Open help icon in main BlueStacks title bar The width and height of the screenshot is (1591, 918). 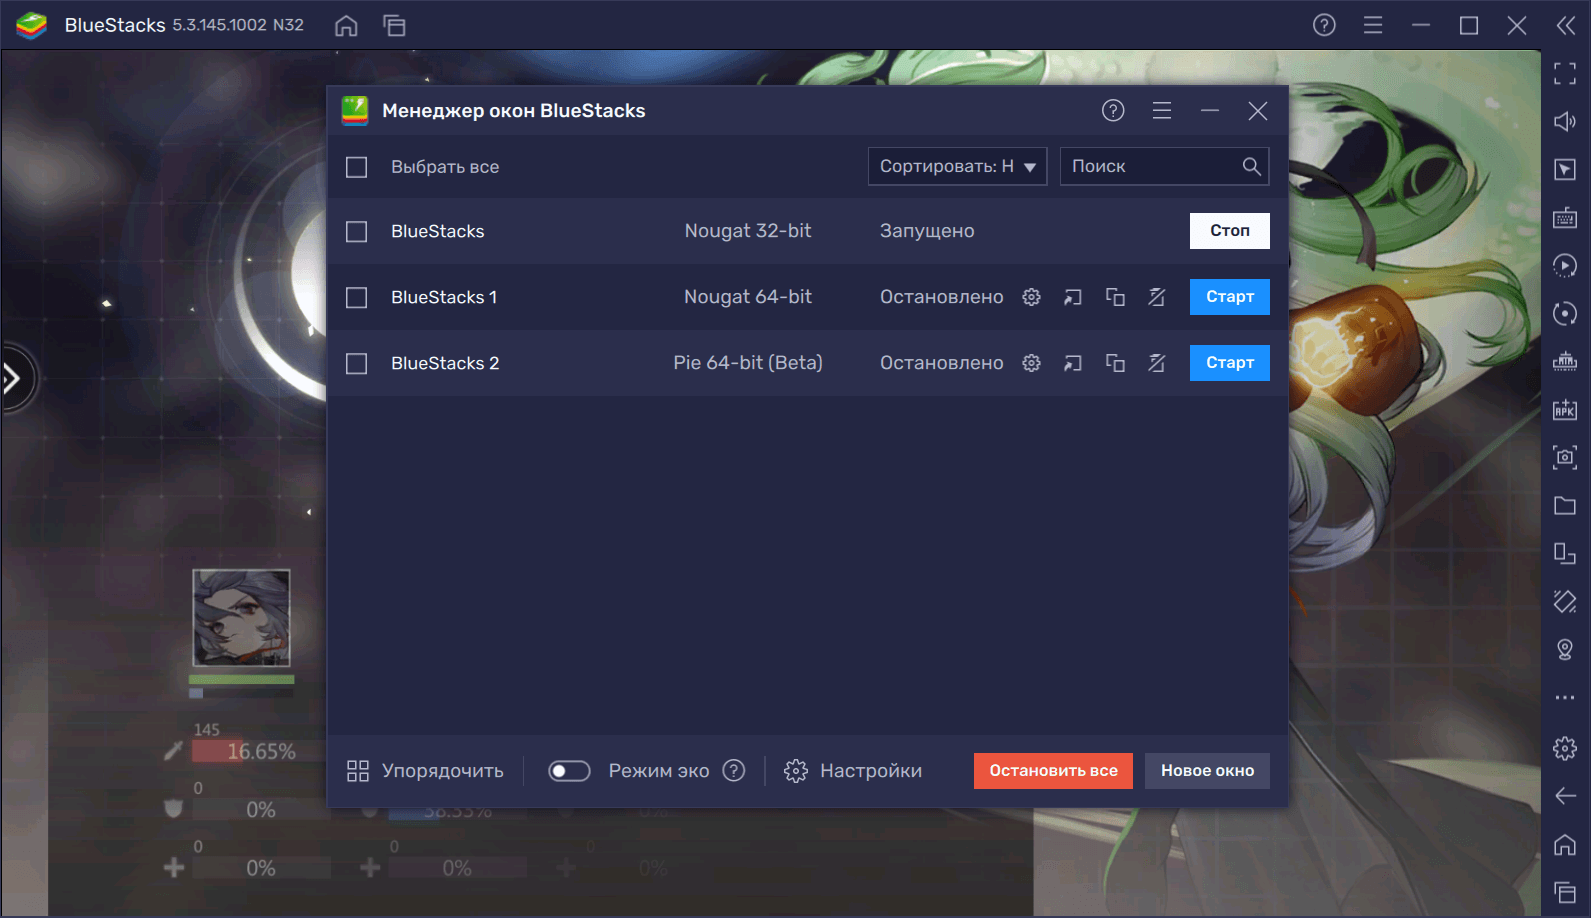point(1324,25)
